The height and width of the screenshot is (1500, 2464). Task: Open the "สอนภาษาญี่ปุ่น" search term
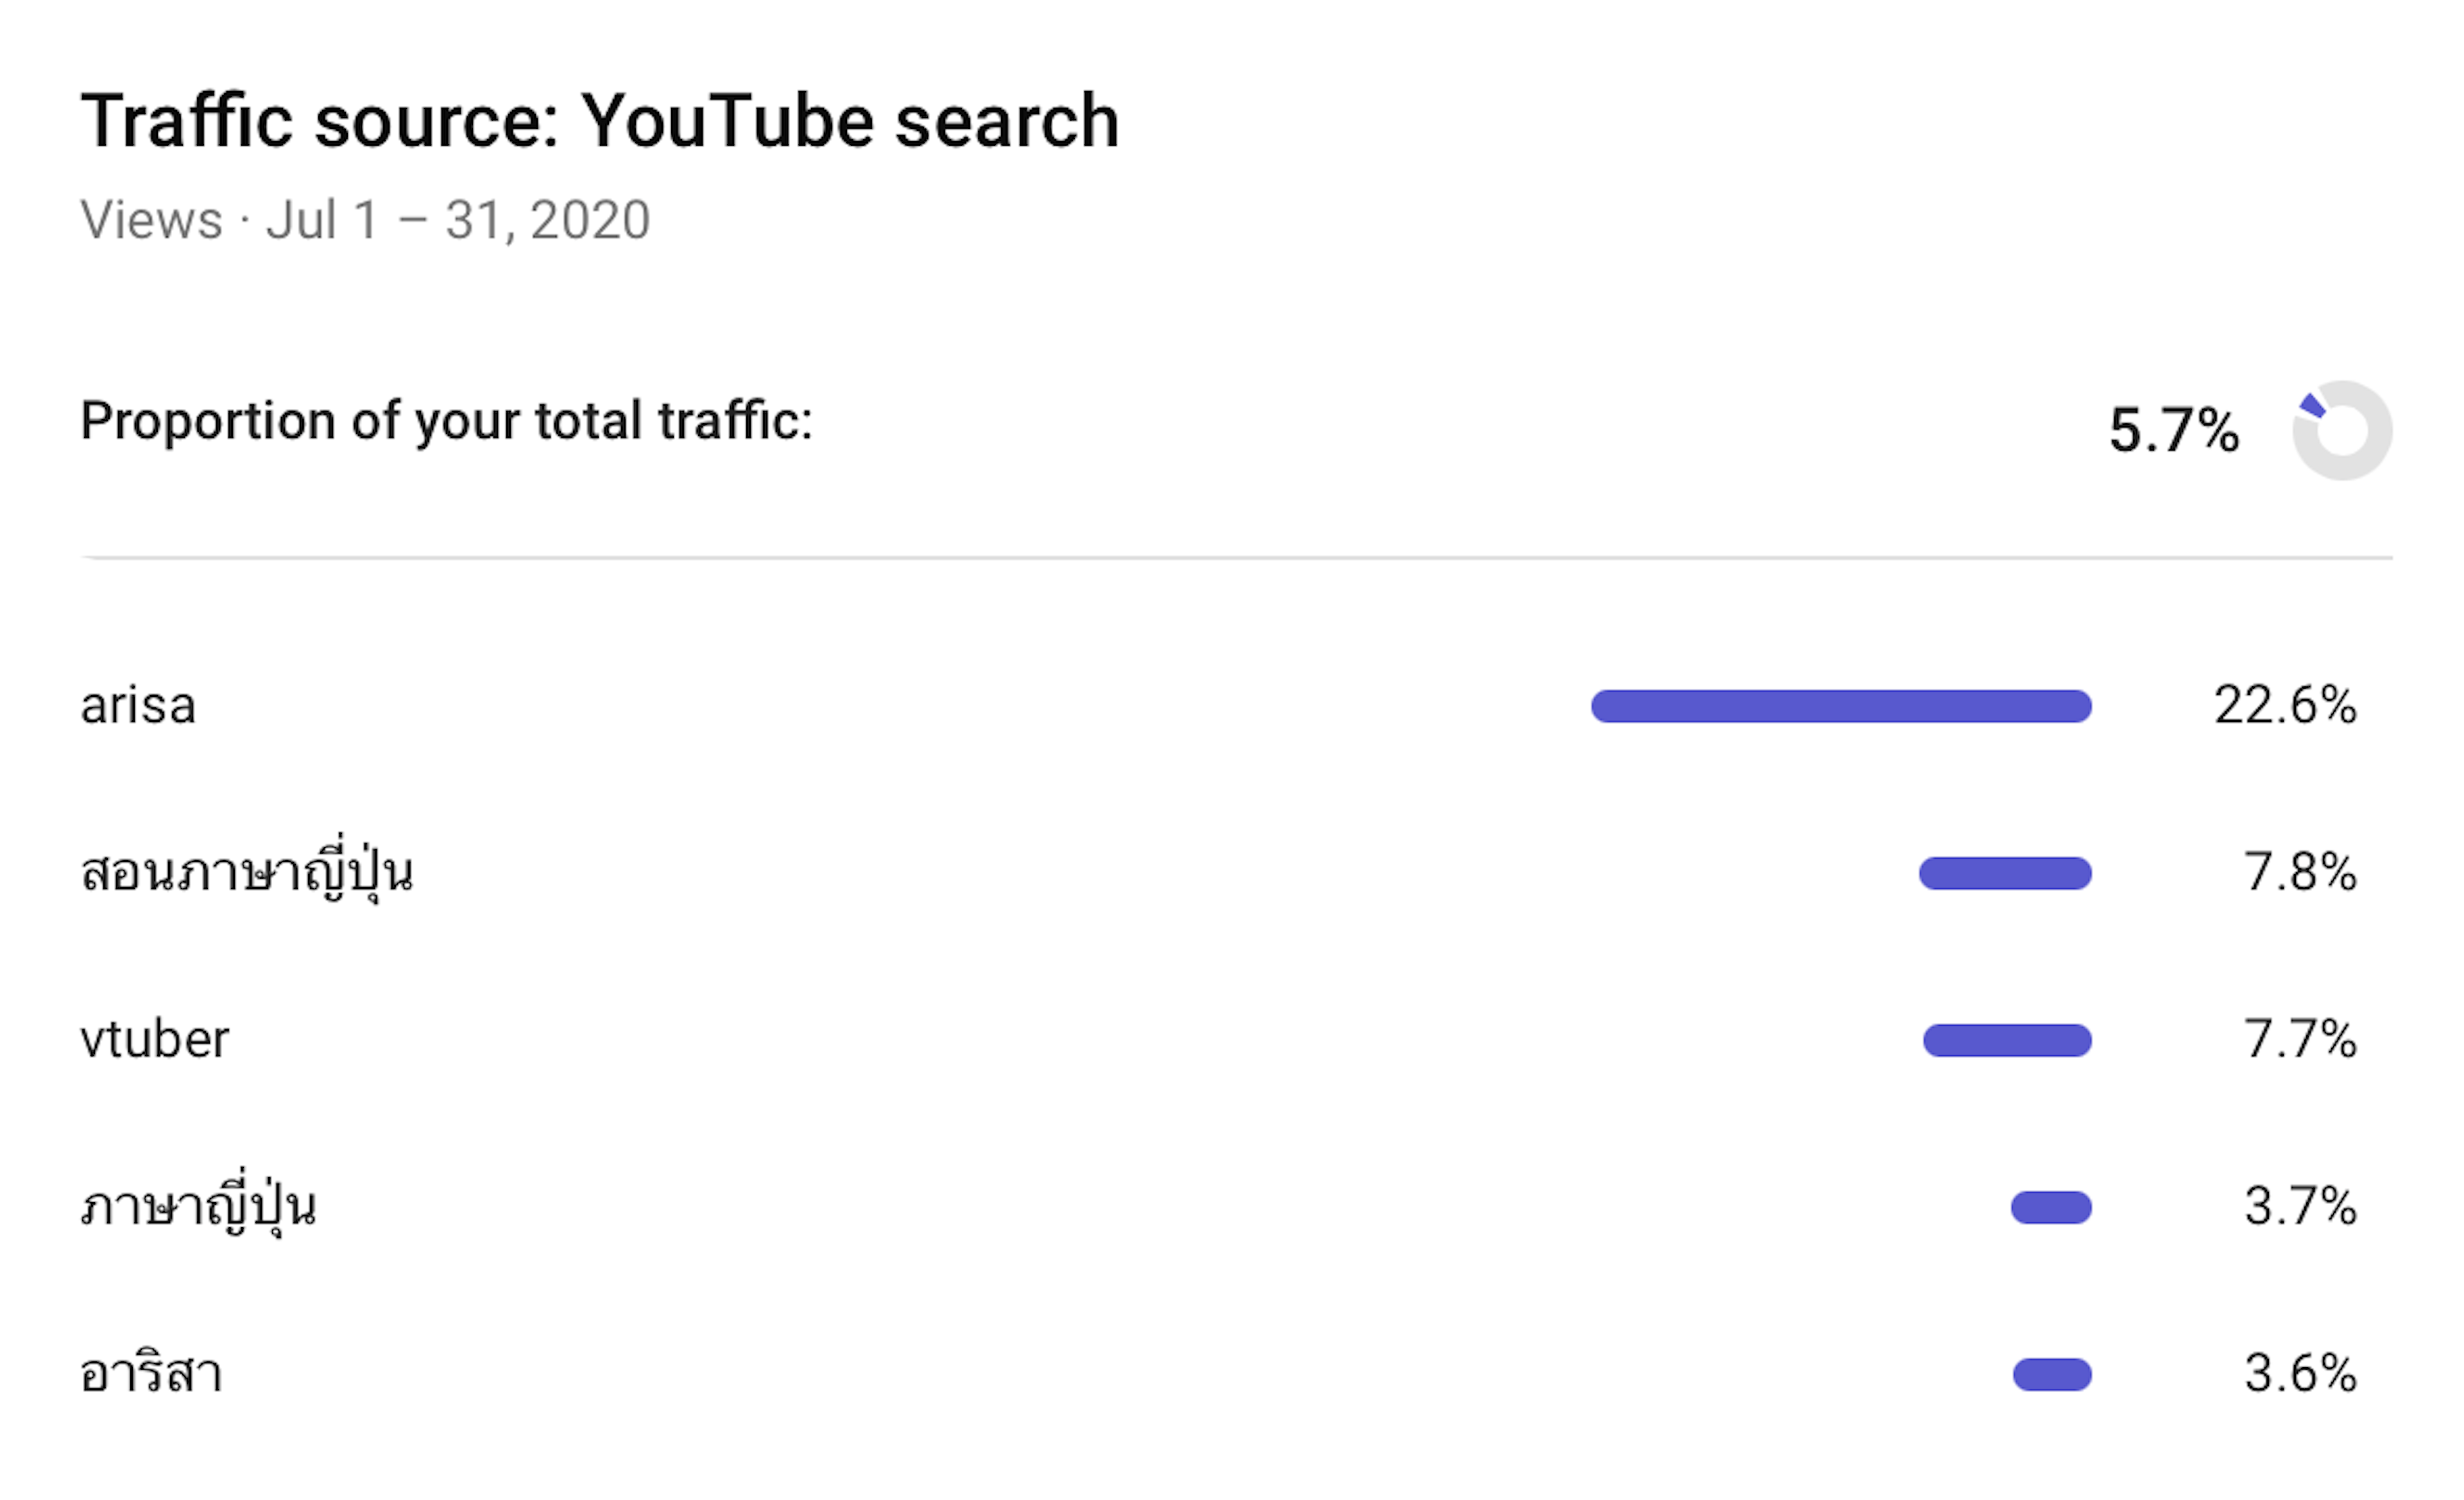click(246, 873)
